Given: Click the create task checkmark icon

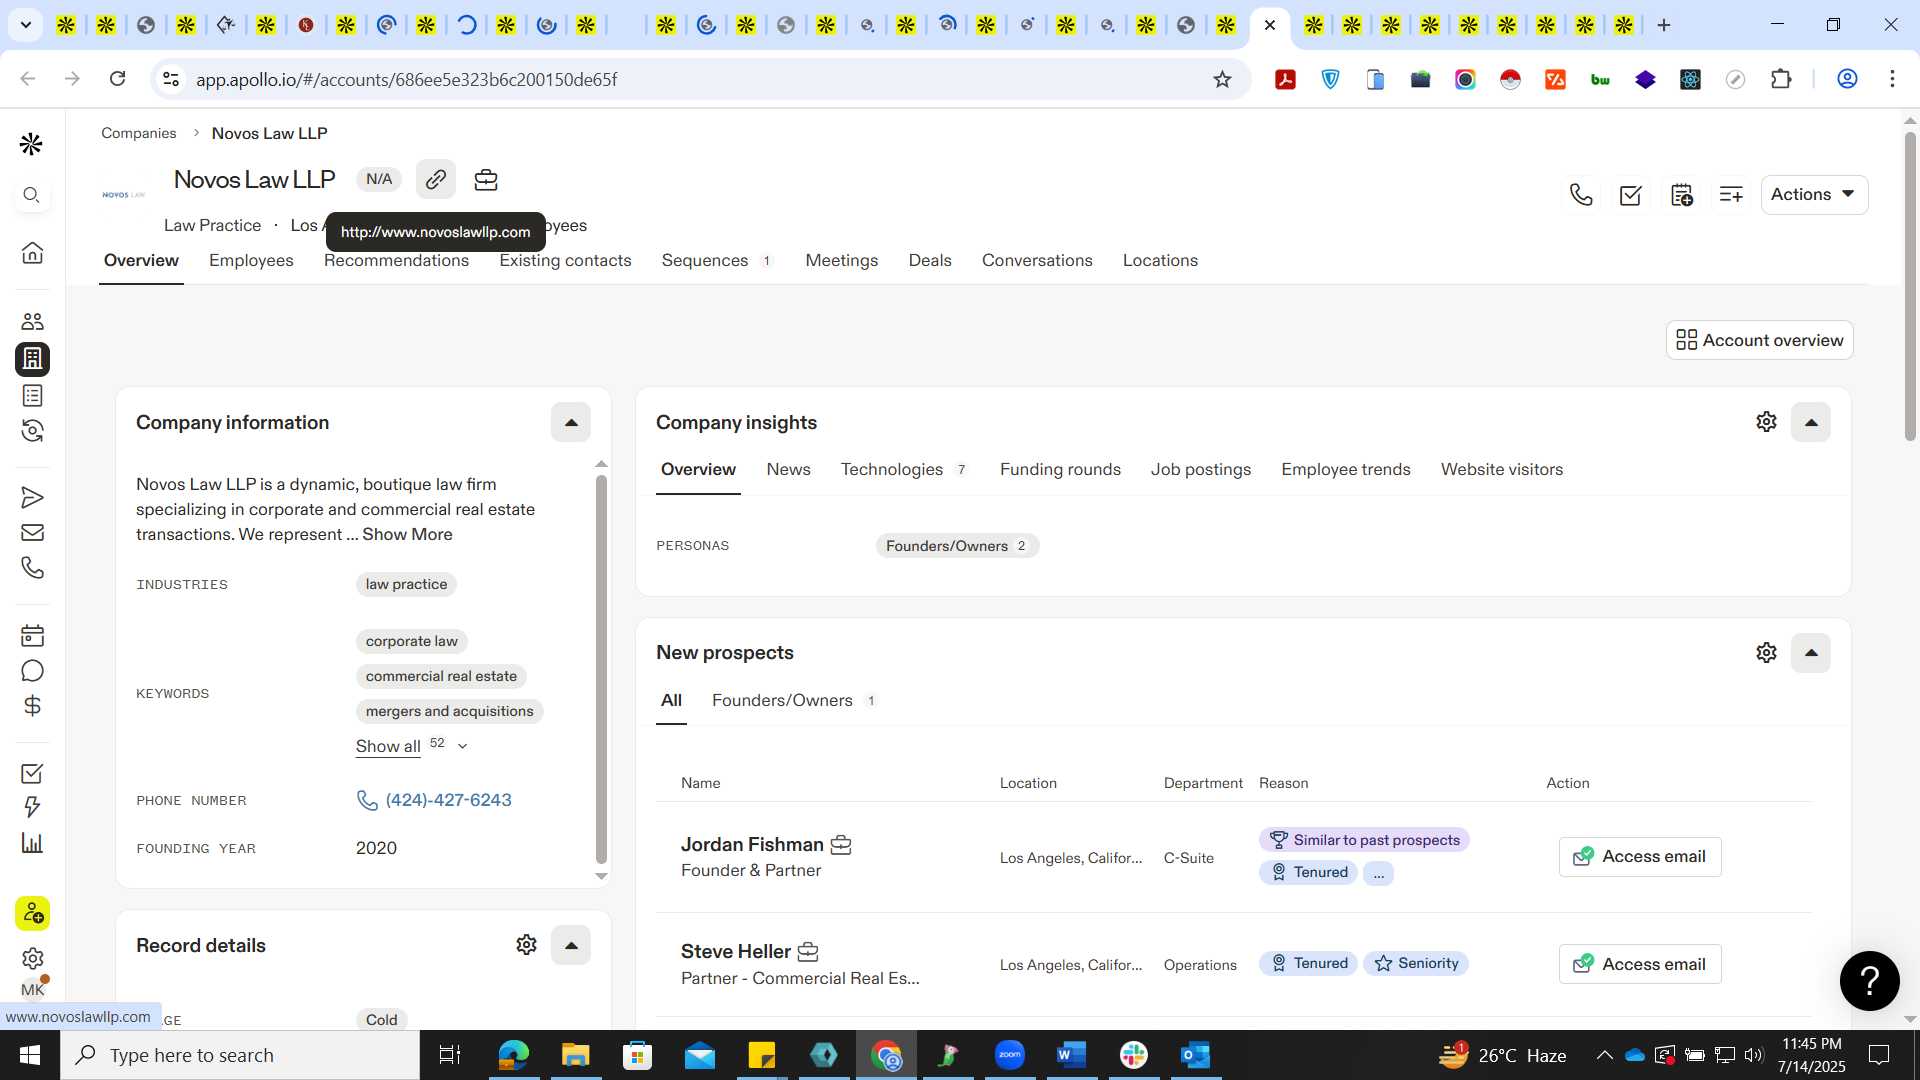Looking at the screenshot, I should click(1631, 194).
